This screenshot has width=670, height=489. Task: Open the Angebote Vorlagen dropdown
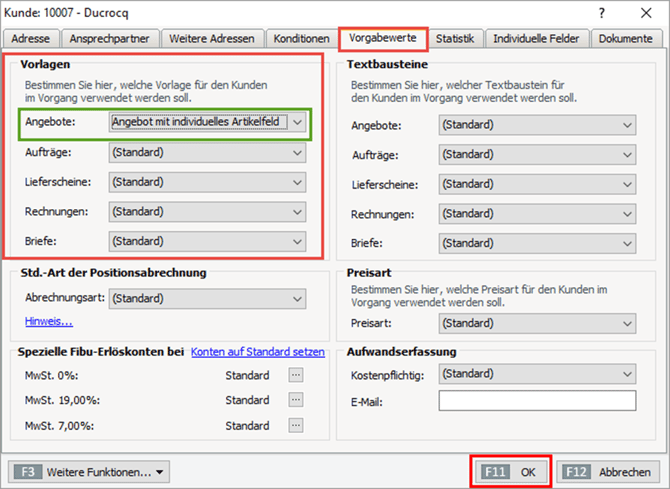297,122
